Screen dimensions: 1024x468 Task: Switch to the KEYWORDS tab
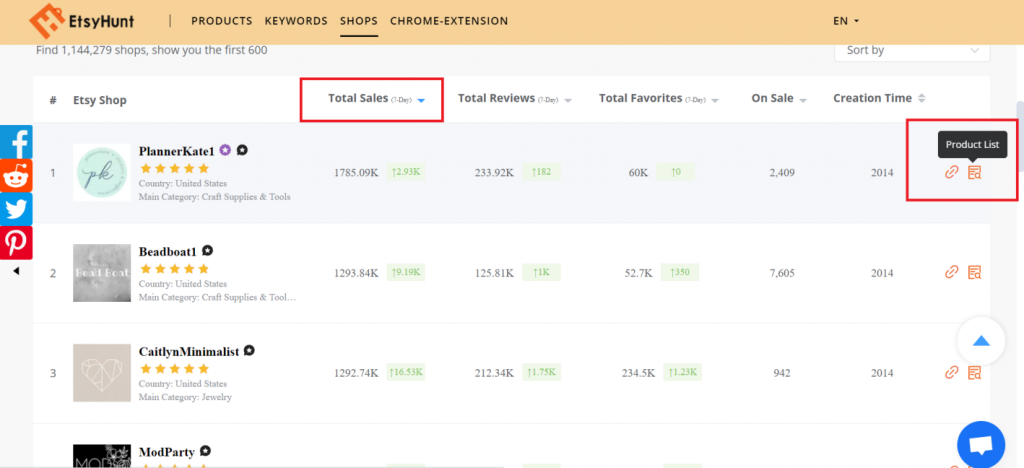coord(296,21)
